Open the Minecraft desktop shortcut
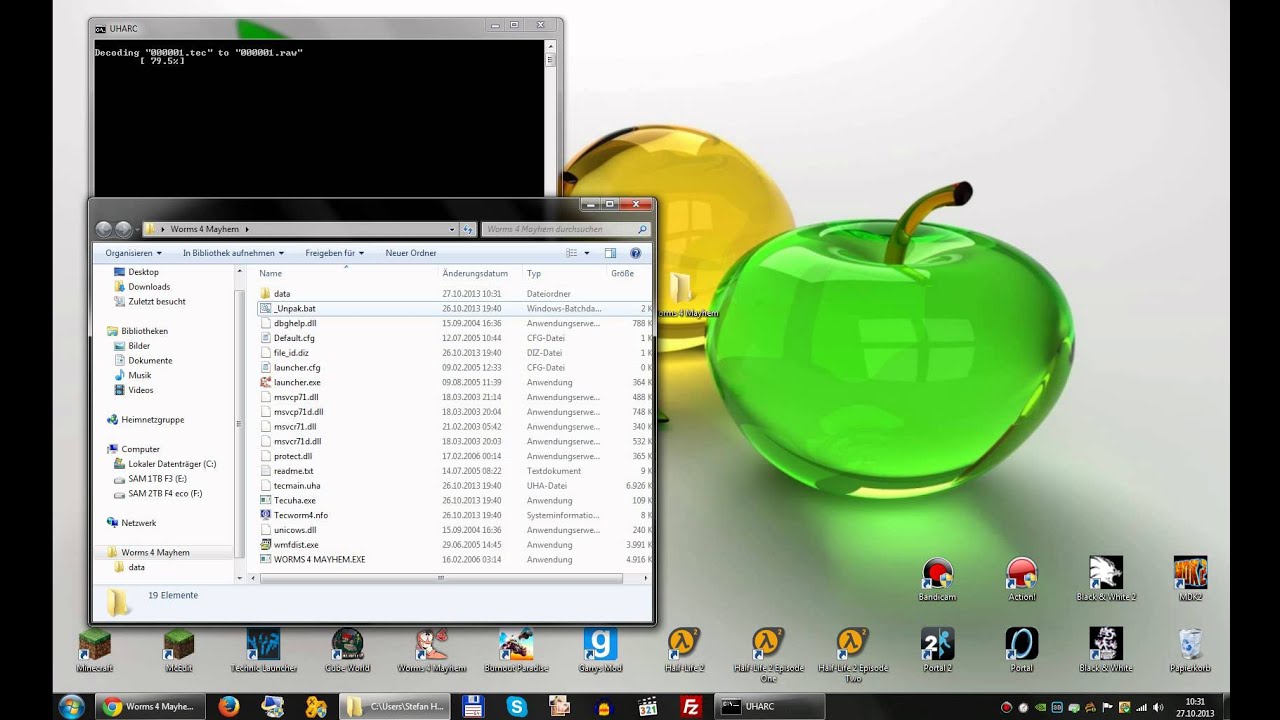Viewport: 1280px width, 720px height. pyautogui.click(x=94, y=651)
